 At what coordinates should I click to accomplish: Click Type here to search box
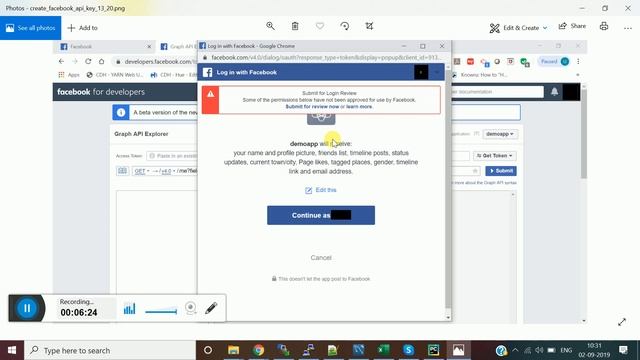tap(110, 350)
